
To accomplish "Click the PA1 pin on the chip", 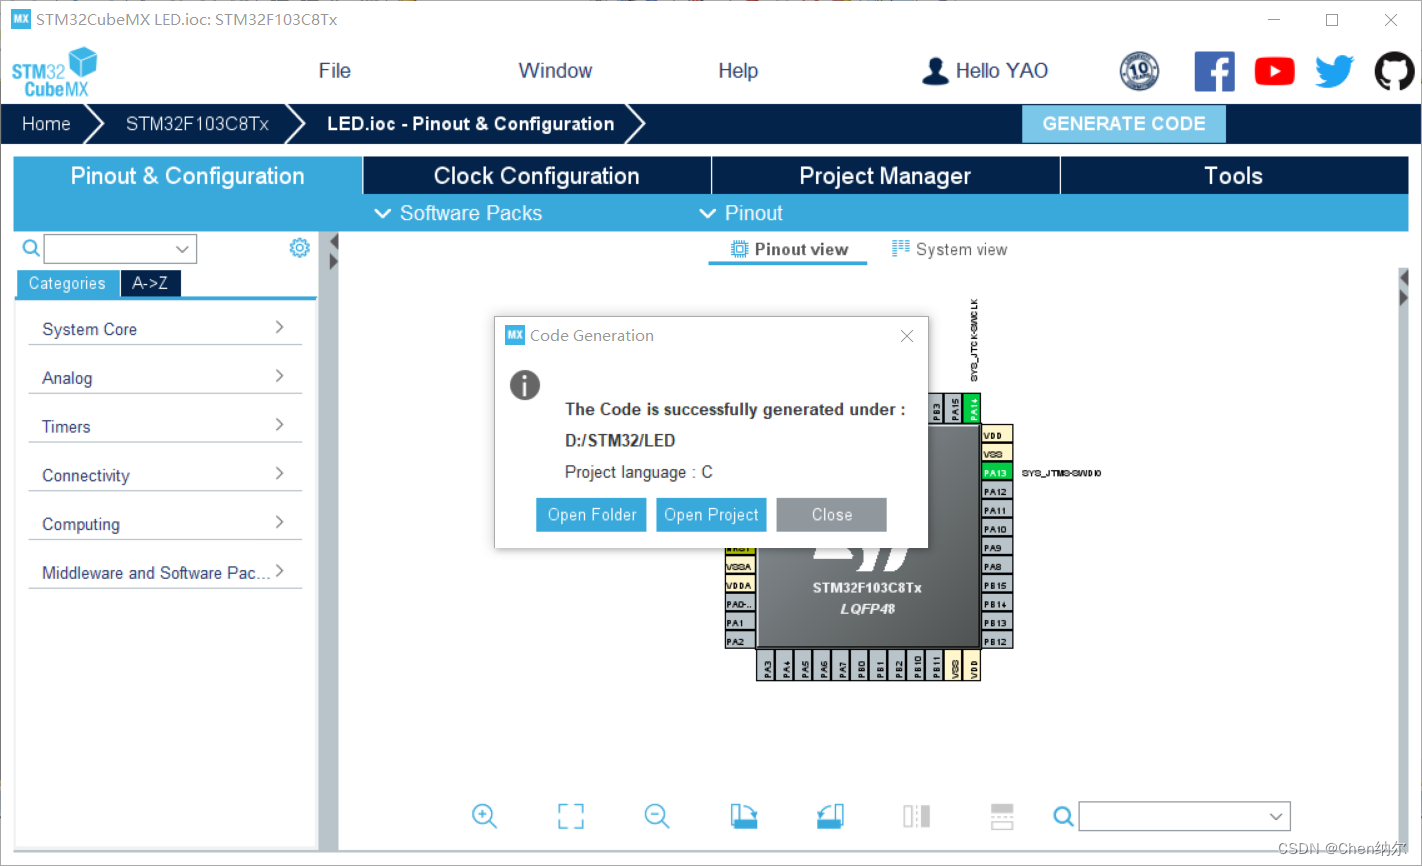I will click(740, 623).
